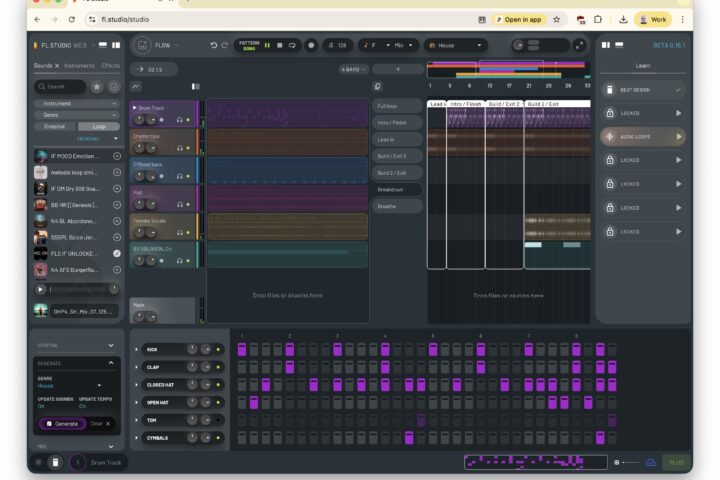This screenshot has height=480, width=720.
Task: Click the round icon next to the star
Action: coord(114,86)
